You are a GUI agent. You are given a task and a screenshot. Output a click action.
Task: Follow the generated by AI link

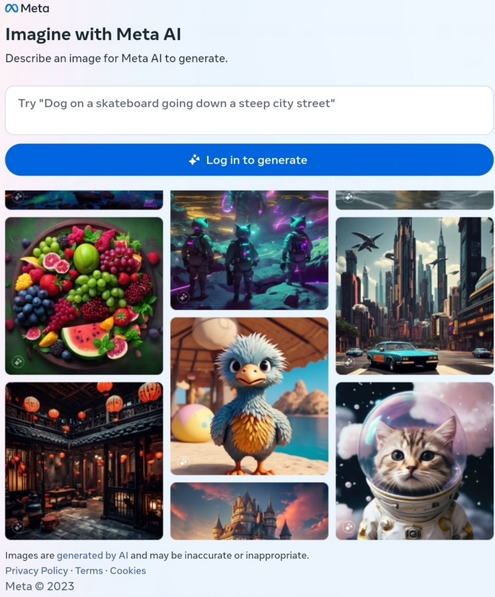tap(92, 555)
